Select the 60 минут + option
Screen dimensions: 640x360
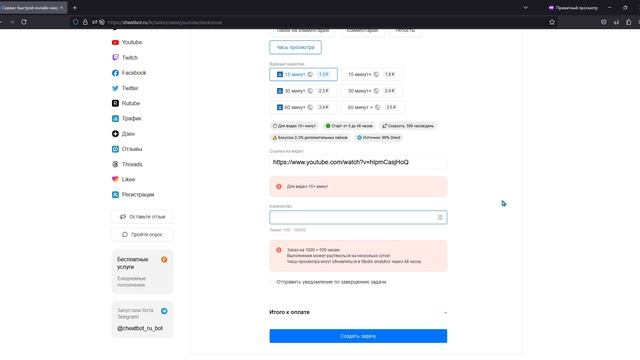click(373, 107)
